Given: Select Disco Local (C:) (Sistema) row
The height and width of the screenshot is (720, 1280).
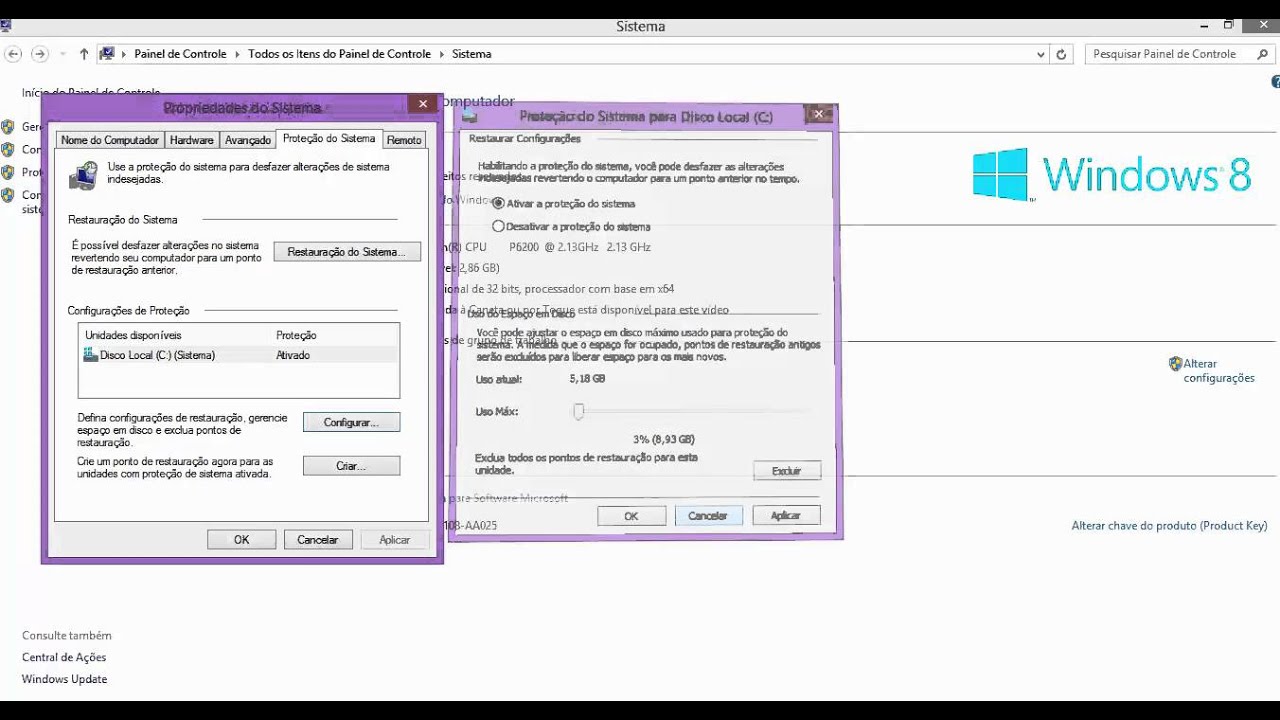Looking at the screenshot, I should coord(239,355).
